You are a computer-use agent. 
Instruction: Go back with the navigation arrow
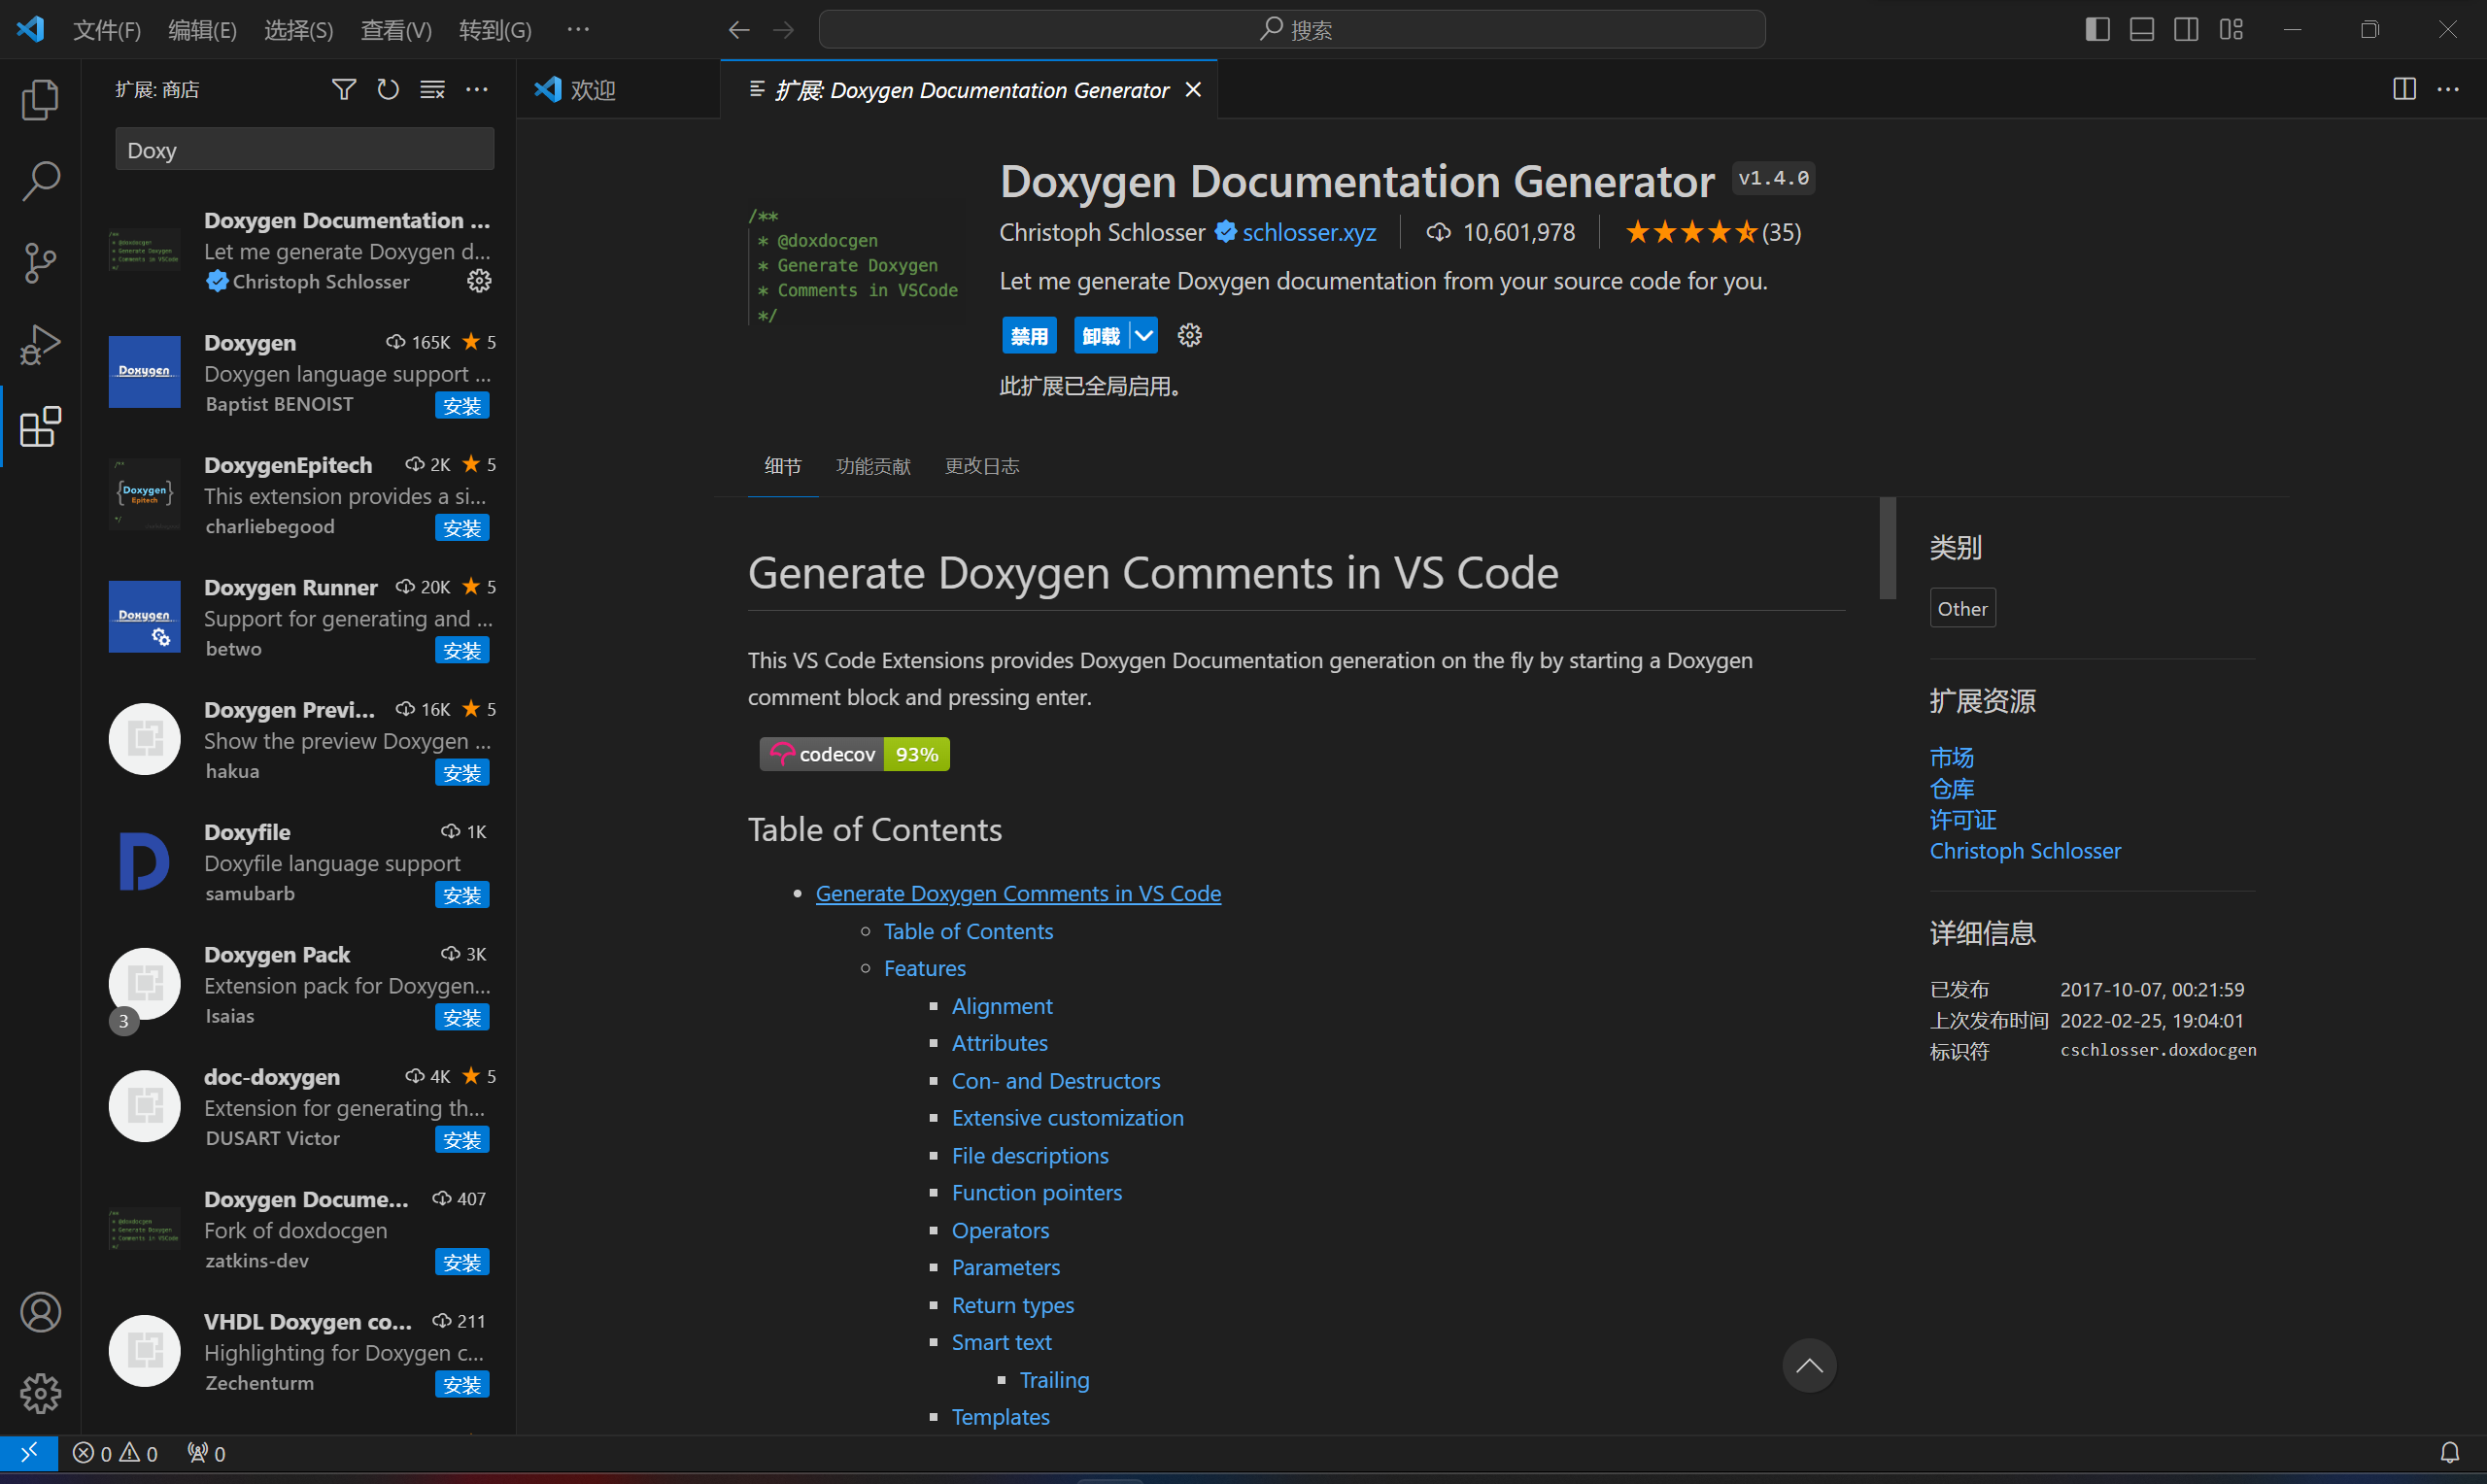(x=739, y=30)
